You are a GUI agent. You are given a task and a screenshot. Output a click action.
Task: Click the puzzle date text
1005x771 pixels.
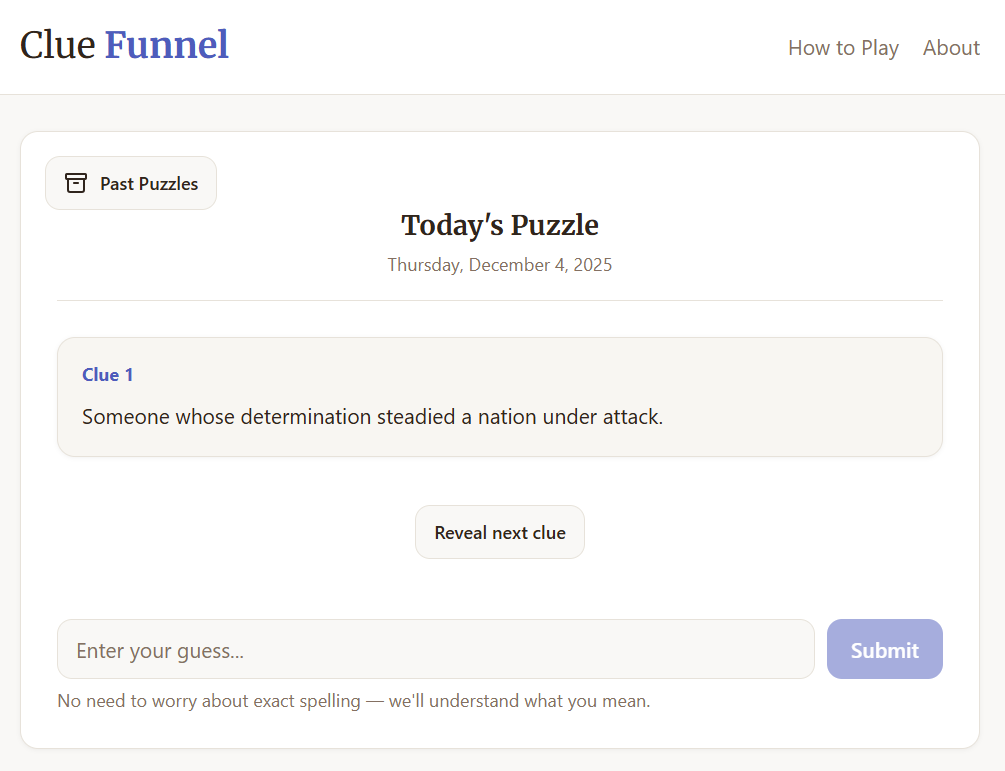(499, 264)
